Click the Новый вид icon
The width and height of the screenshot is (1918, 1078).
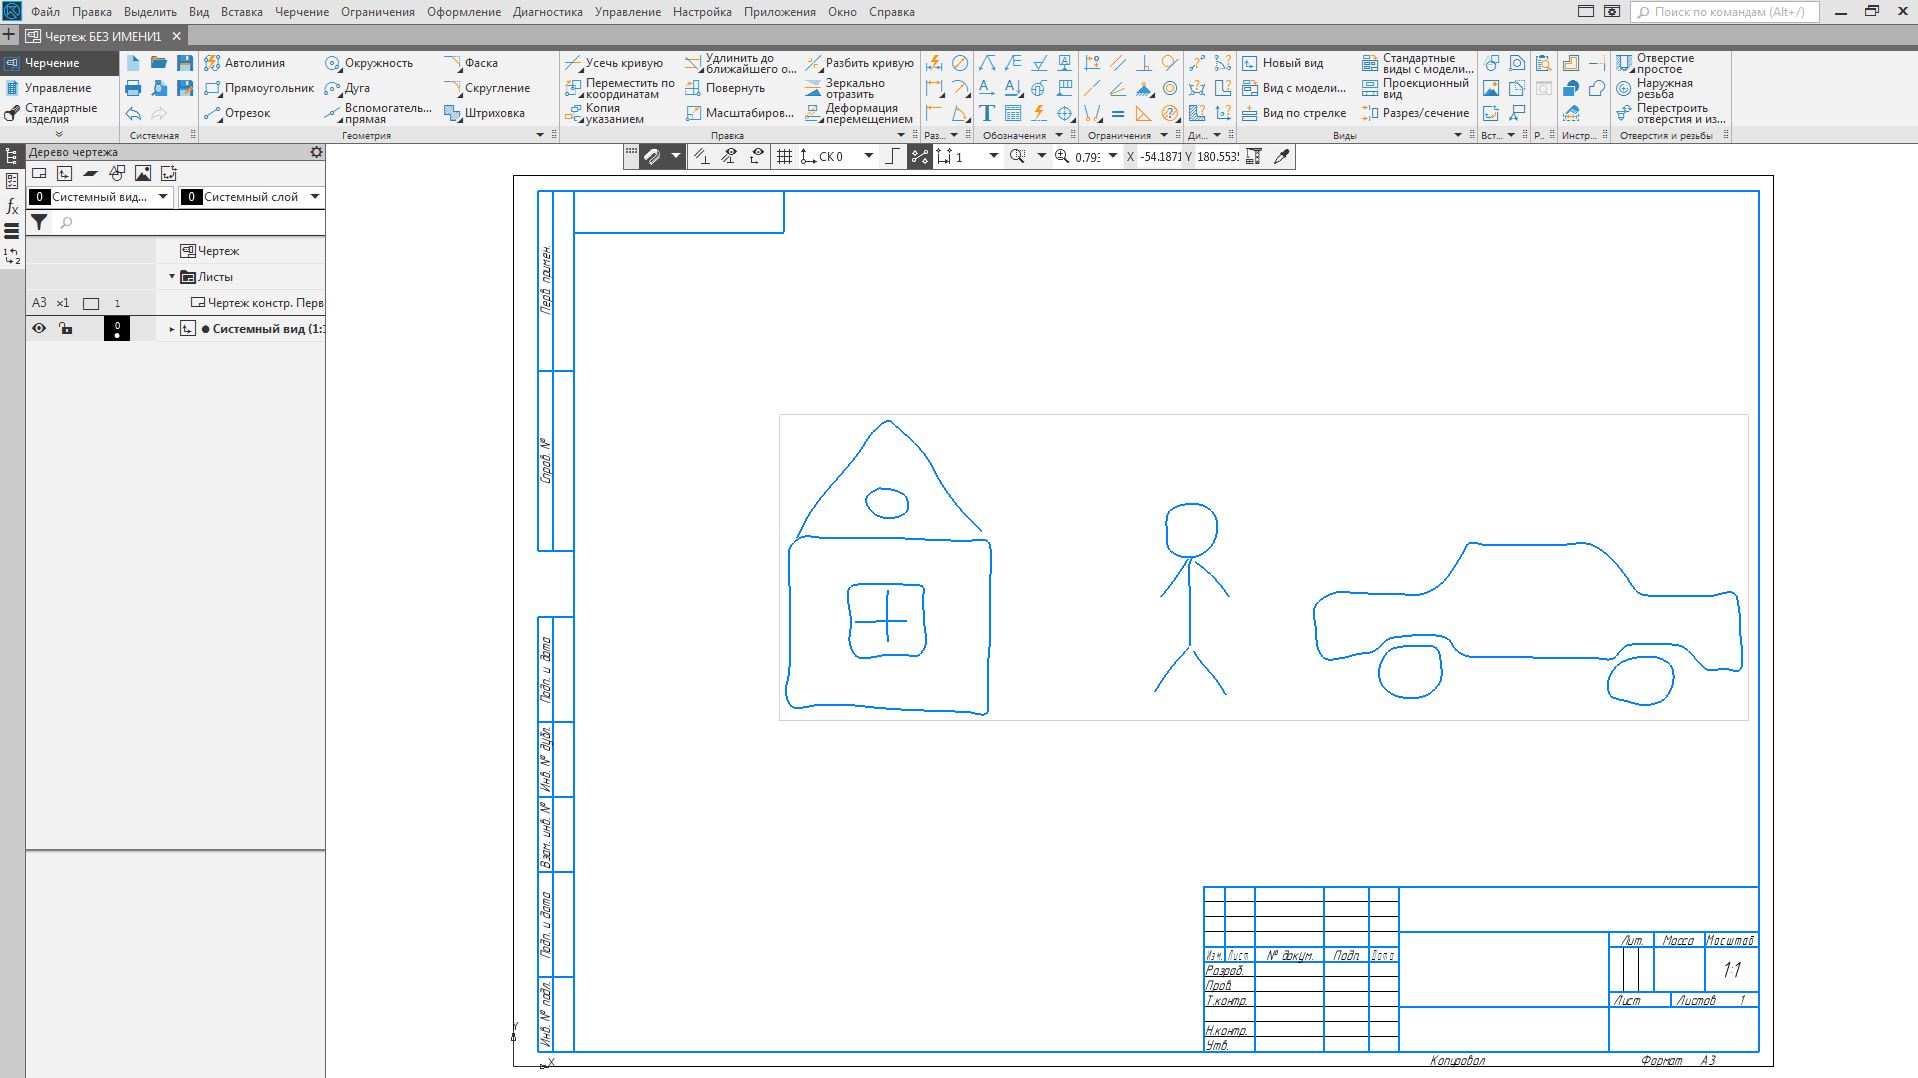point(1282,63)
